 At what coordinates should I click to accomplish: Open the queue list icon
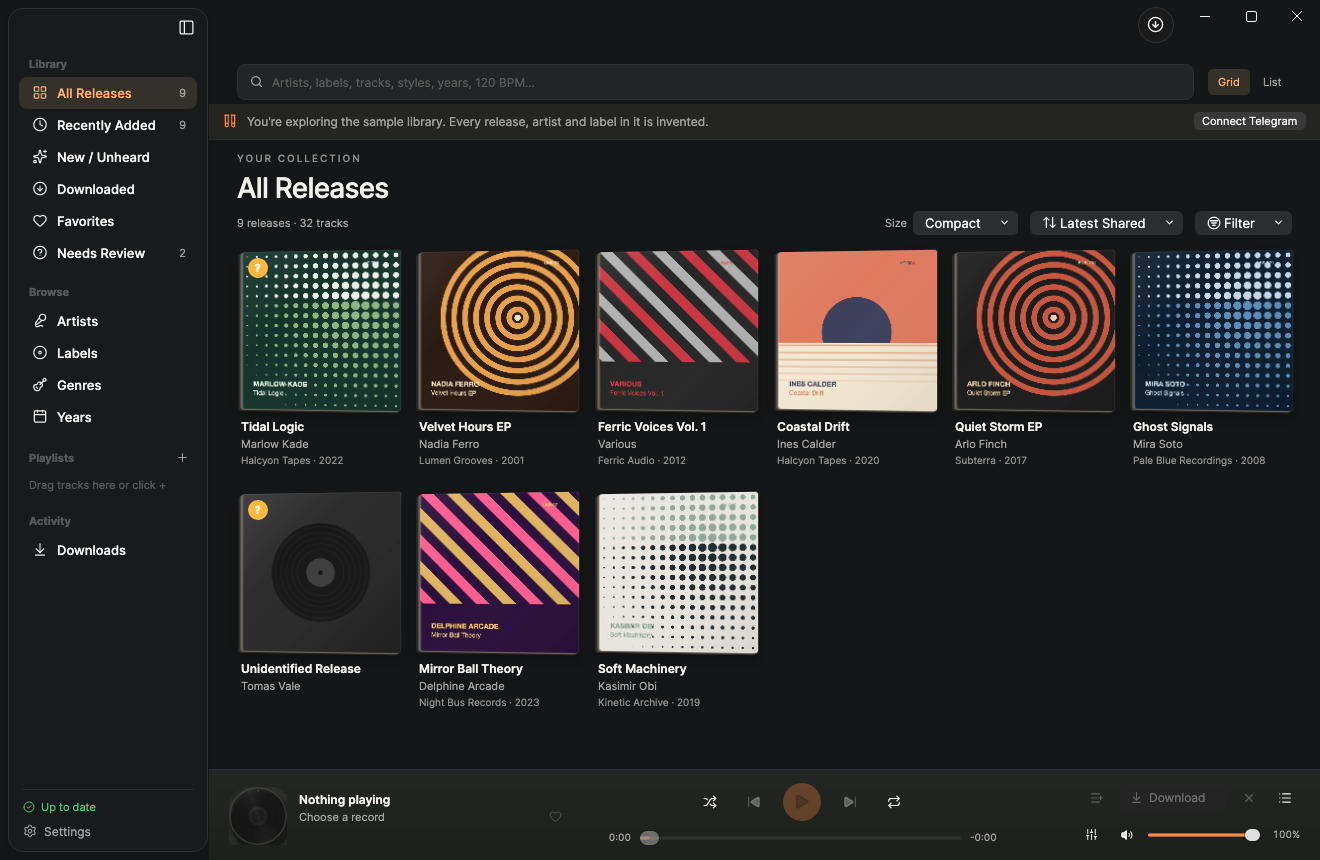[x=1286, y=798]
